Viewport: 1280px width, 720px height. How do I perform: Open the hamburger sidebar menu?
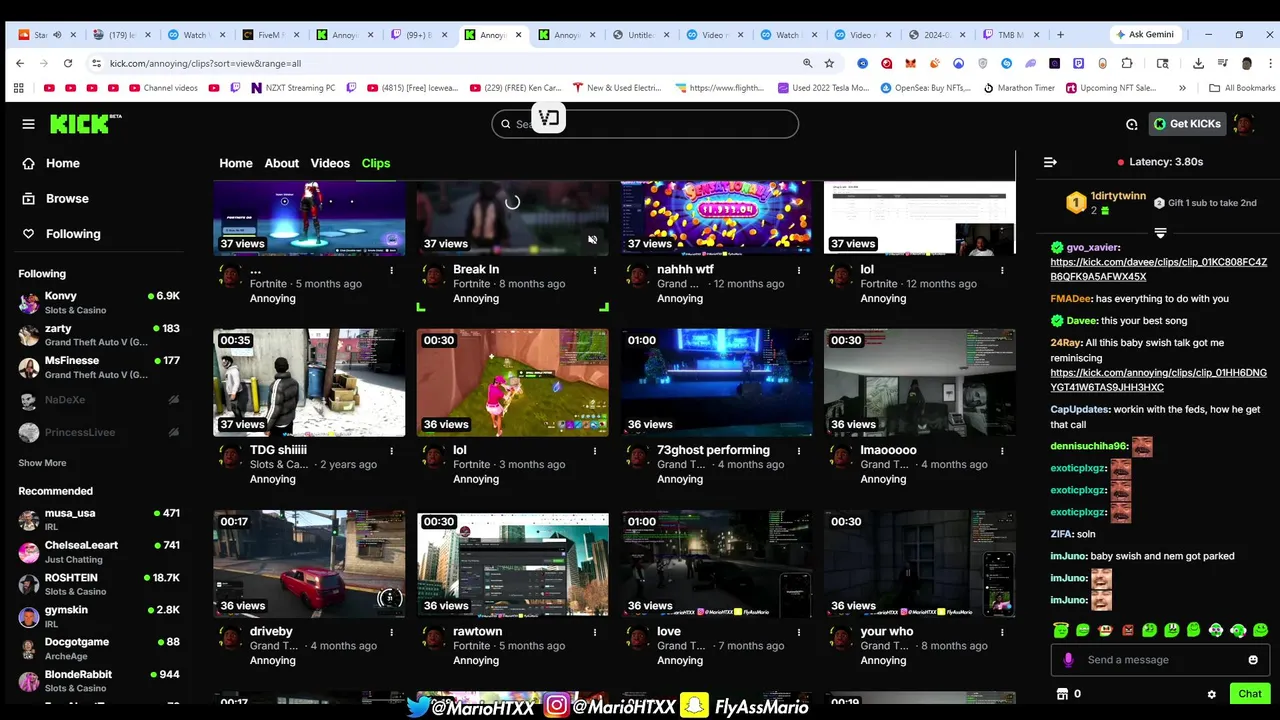tap(28, 124)
